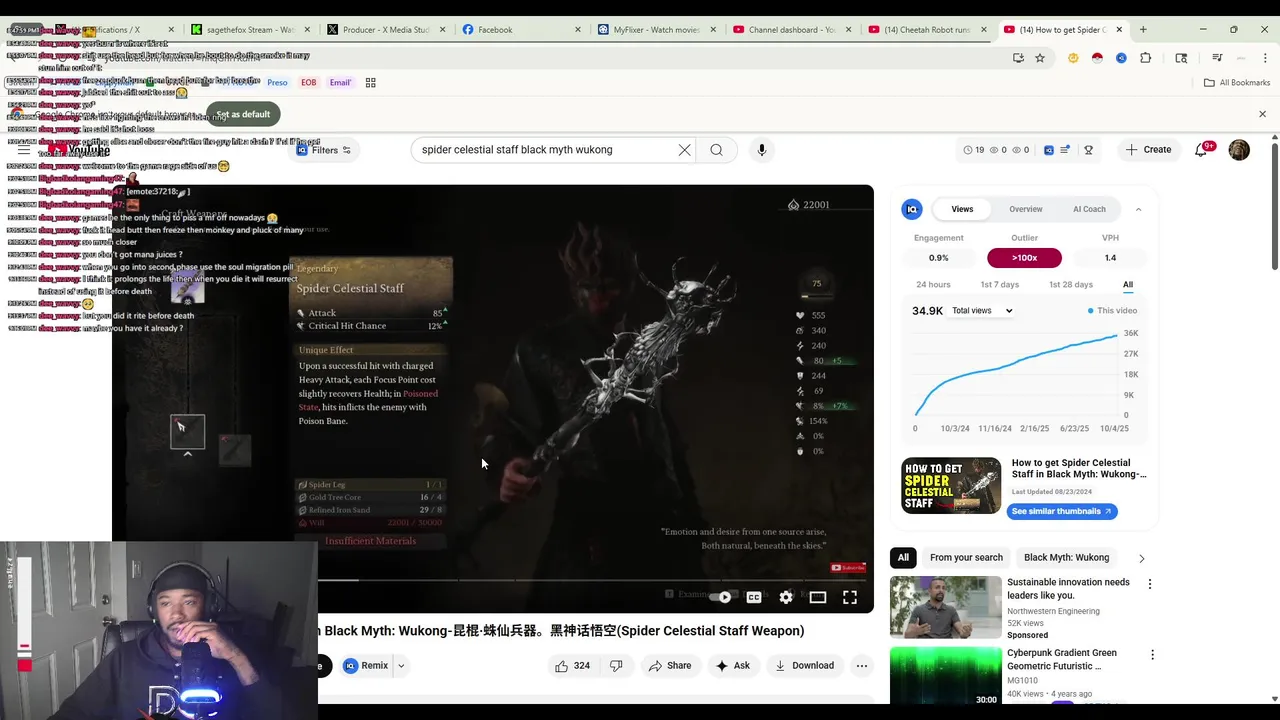Open Chrome extensions puzzle icon
The height and width of the screenshot is (720, 1280).
1145,58
